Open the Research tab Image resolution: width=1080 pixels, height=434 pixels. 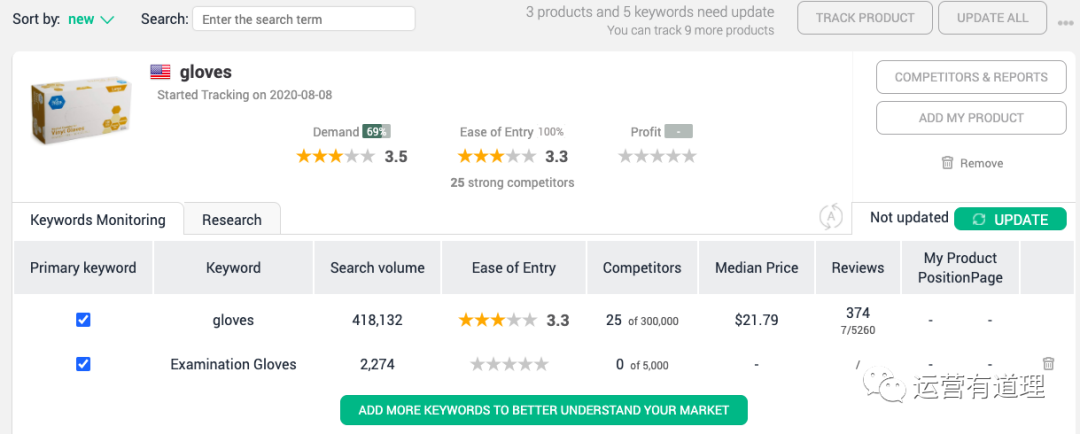pos(232,220)
